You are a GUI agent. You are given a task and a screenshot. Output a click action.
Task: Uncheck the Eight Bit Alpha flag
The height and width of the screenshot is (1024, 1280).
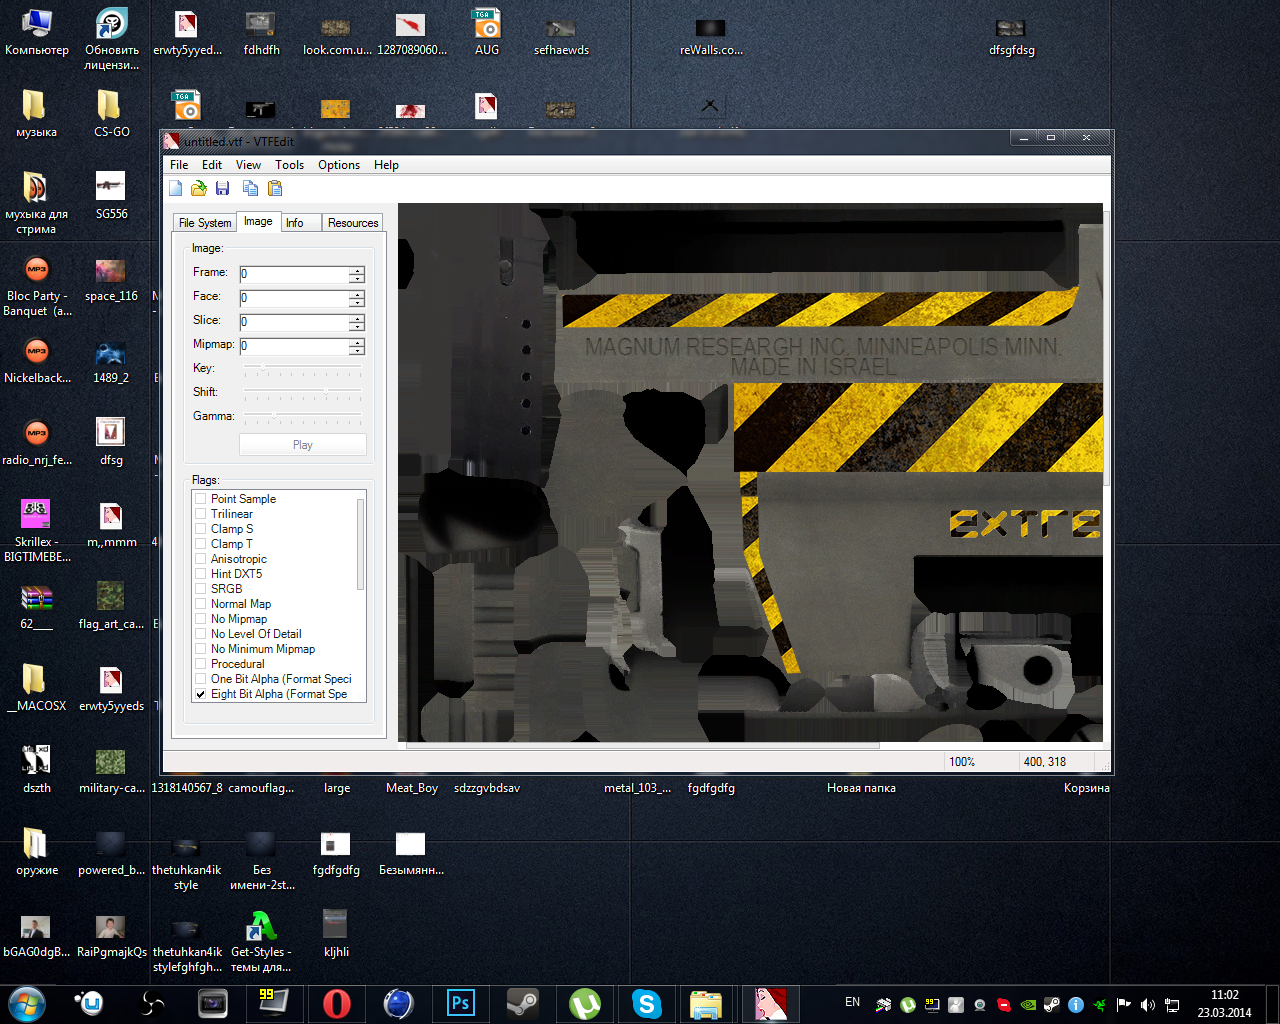pos(201,694)
